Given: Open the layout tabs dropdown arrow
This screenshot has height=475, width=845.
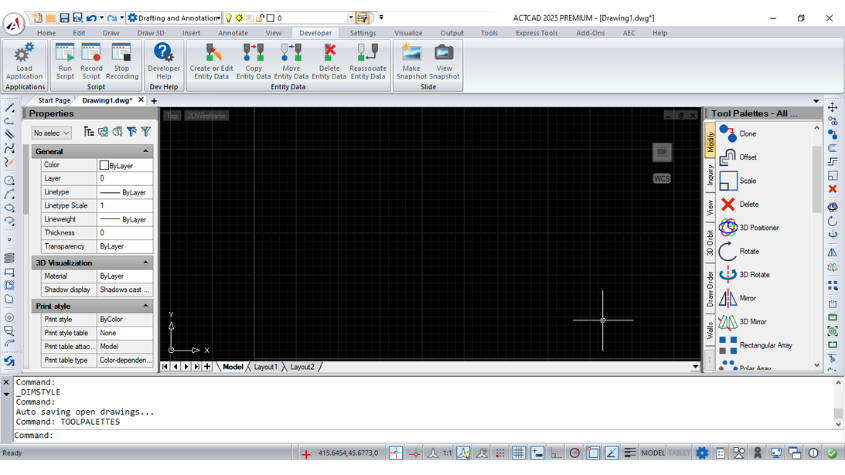Looking at the screenshot, I should pos(695,367).
